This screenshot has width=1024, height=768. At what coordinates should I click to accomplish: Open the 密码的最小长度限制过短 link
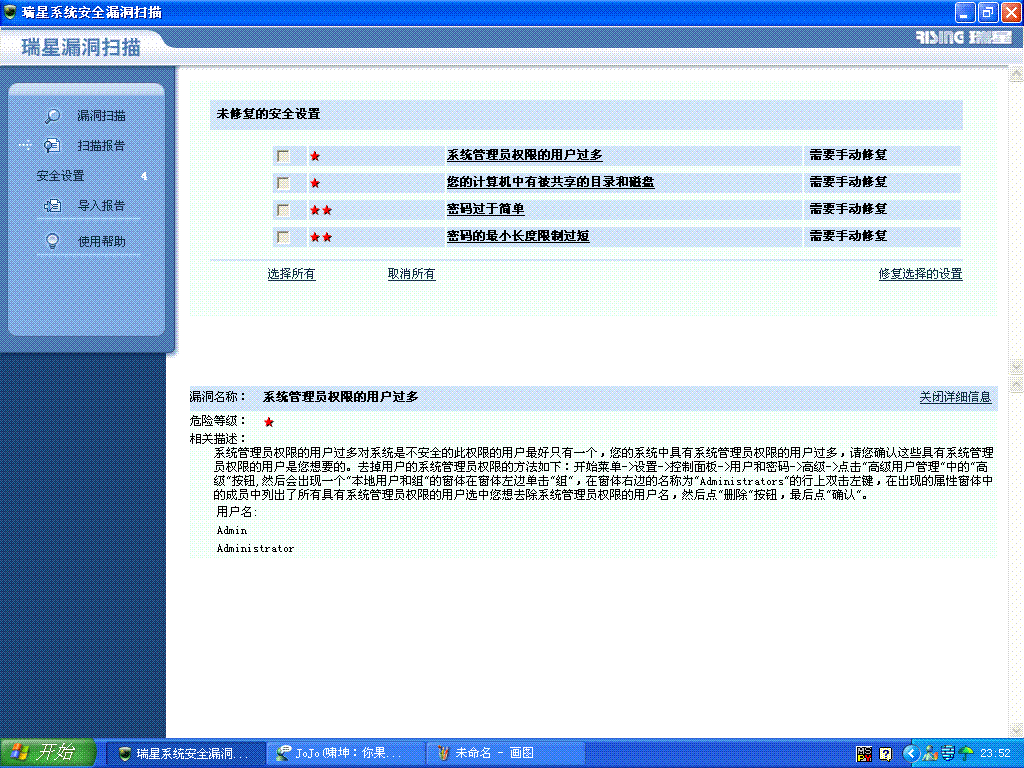tap(518, 236)
